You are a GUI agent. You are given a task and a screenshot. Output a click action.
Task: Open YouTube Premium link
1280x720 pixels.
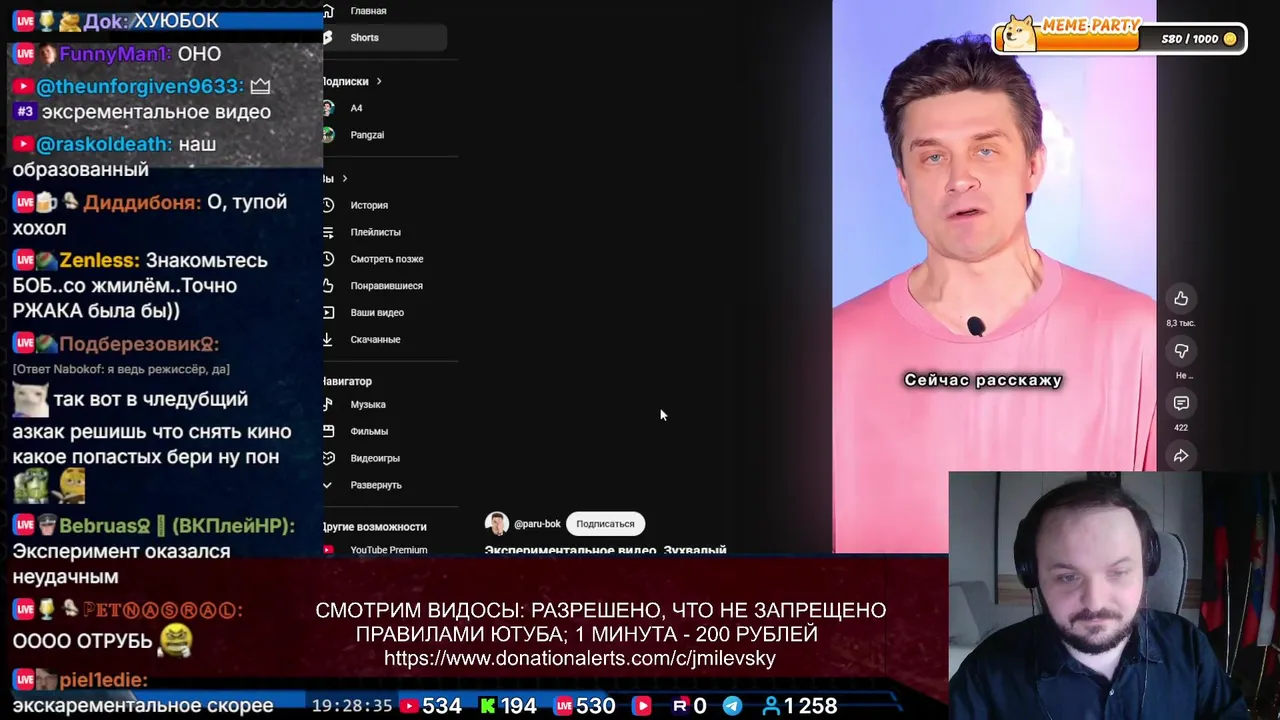point(389,550)
